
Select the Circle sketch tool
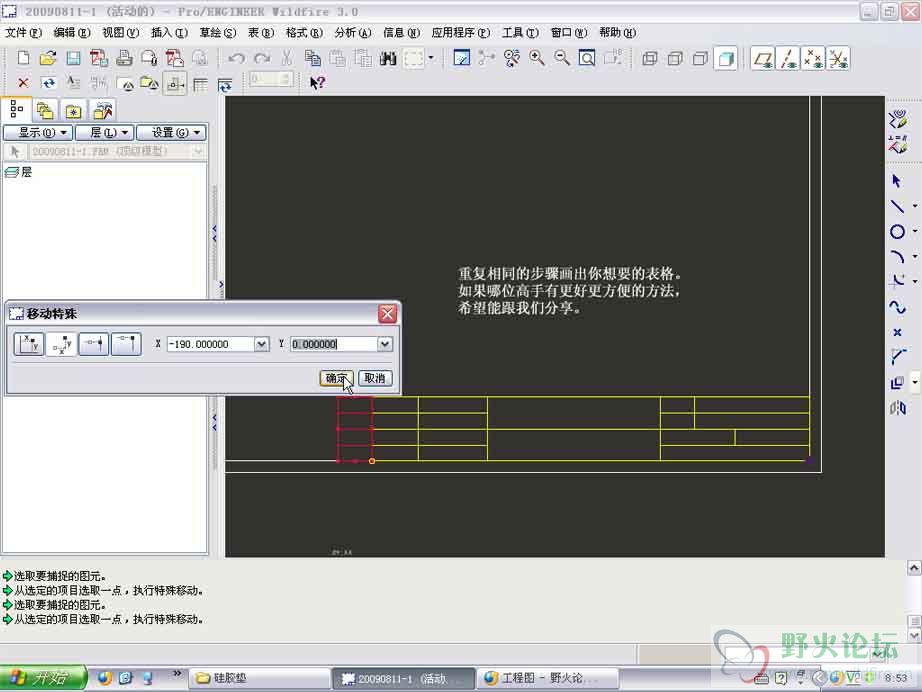897,232
